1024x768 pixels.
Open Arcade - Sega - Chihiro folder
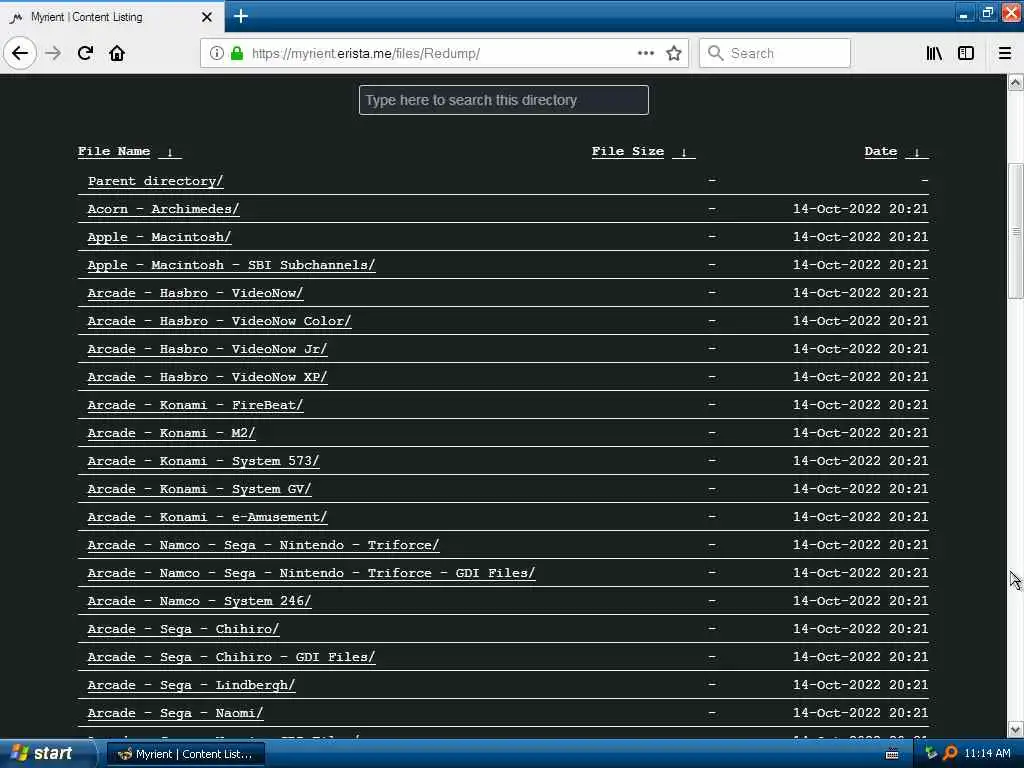pyautogui.click(x=184, y=630)
